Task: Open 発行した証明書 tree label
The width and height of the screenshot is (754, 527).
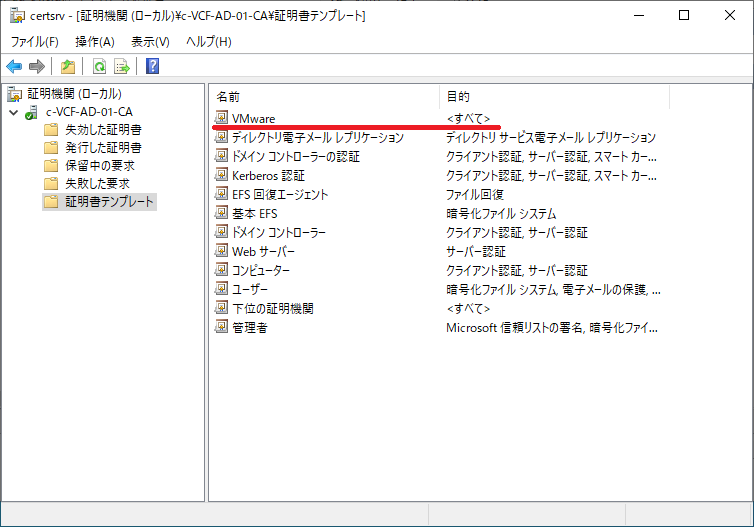Action: (103, 148)
